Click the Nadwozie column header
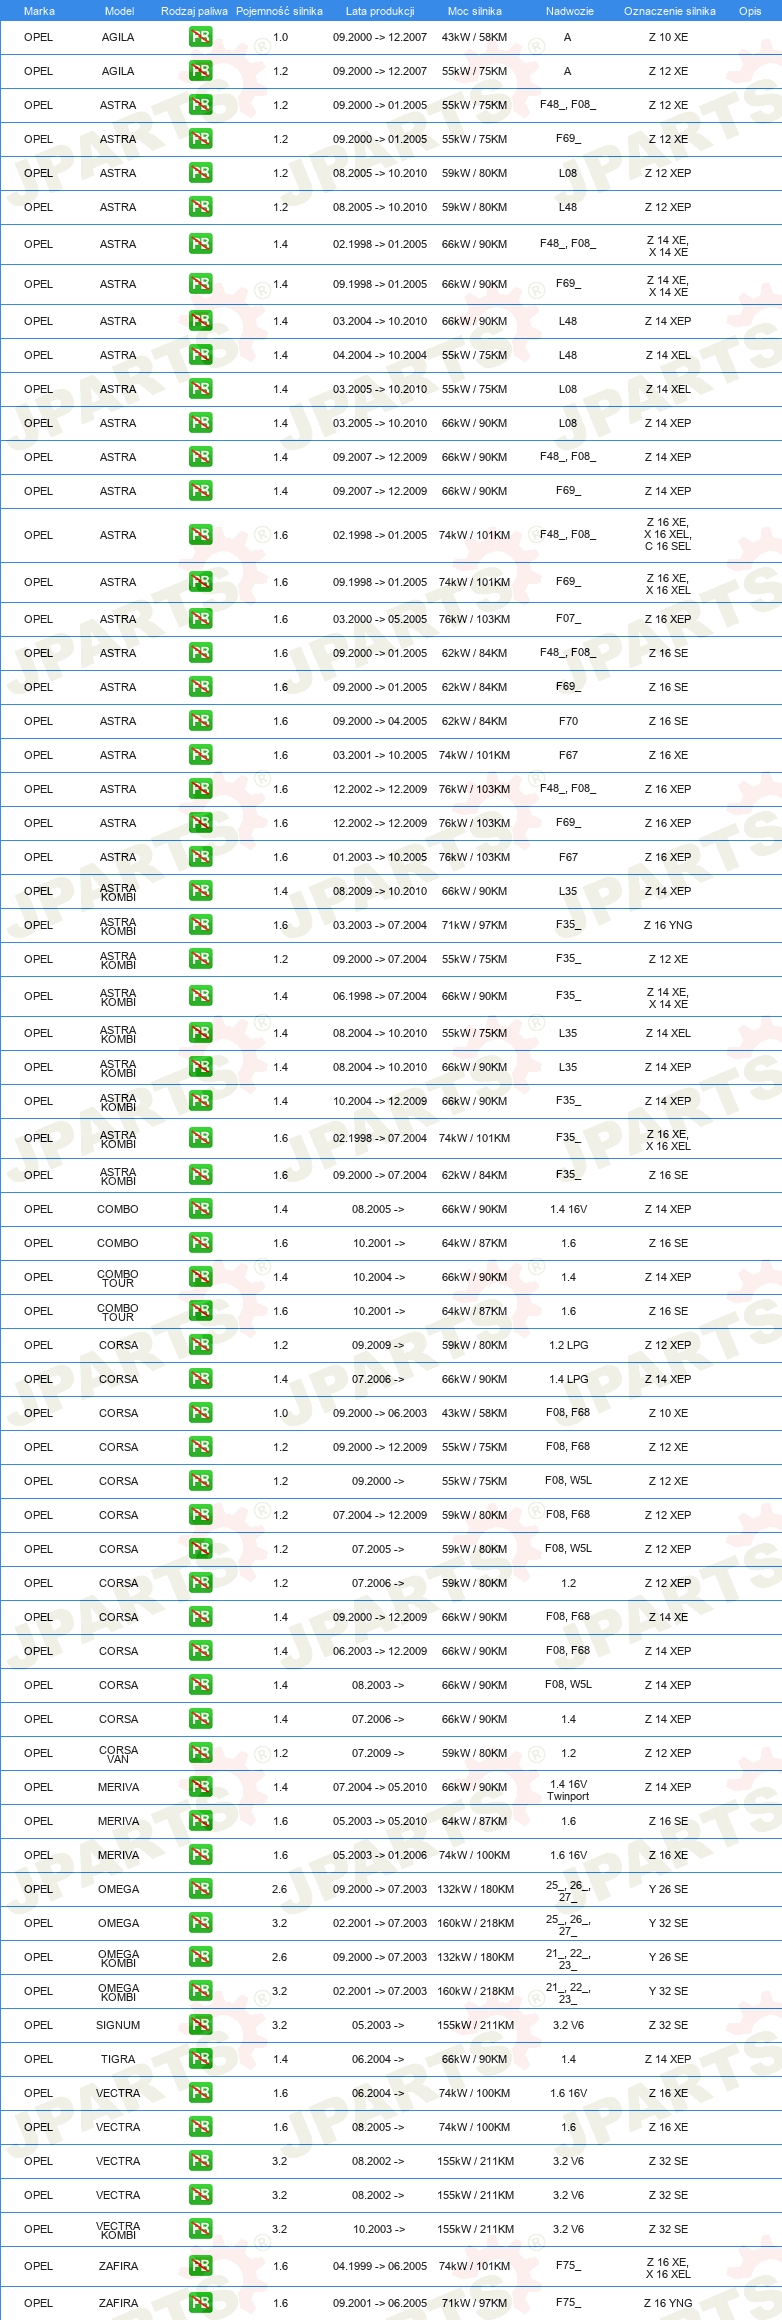 click(570, 11)
